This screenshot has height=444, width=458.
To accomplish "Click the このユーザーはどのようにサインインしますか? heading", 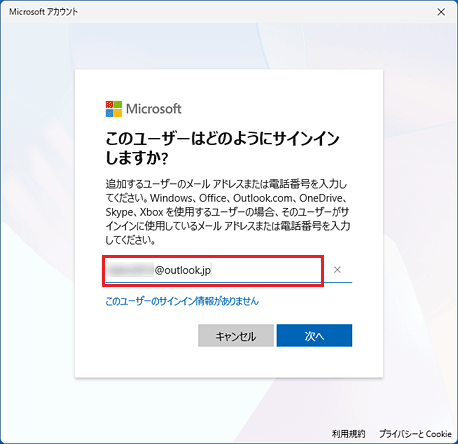I will 222,148.
